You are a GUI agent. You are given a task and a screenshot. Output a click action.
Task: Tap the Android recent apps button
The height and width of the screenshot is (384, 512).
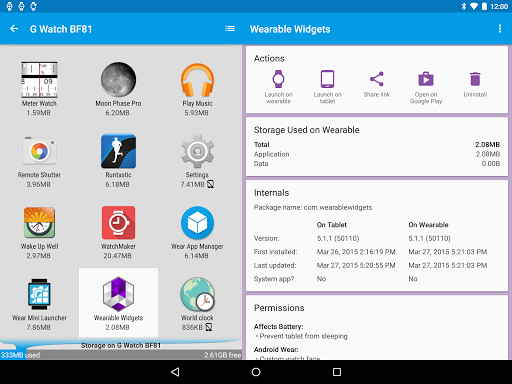point(337,372)
